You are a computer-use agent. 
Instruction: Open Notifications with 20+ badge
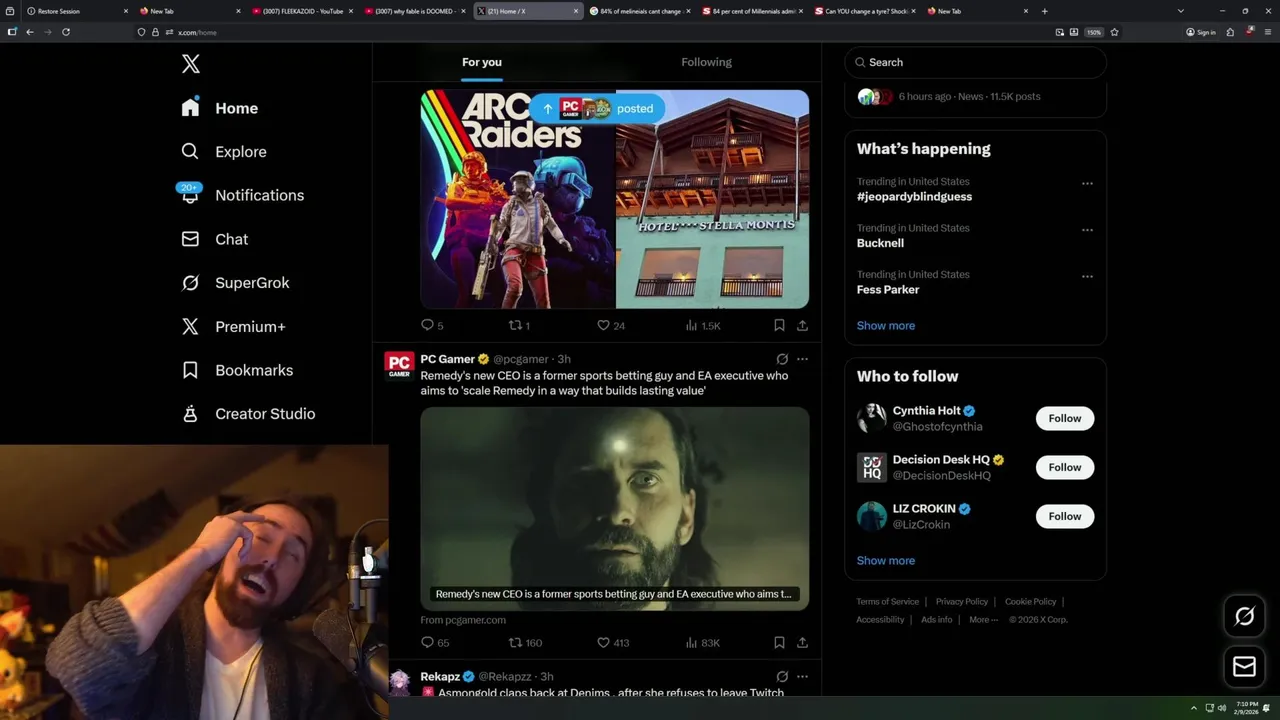point(242,195)
